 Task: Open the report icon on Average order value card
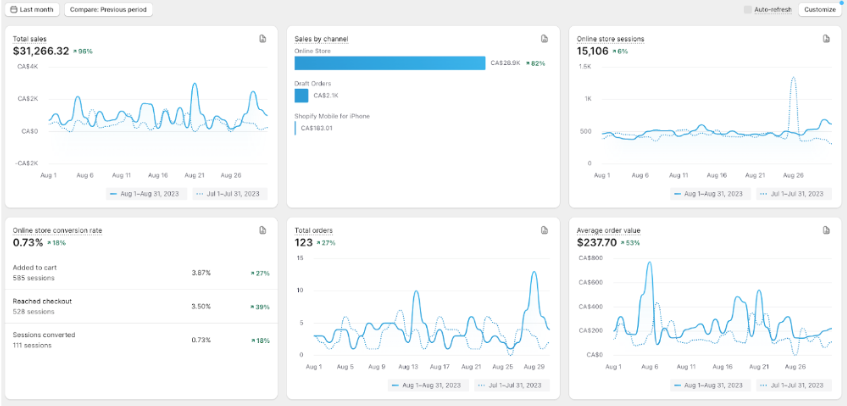(826, 231)
